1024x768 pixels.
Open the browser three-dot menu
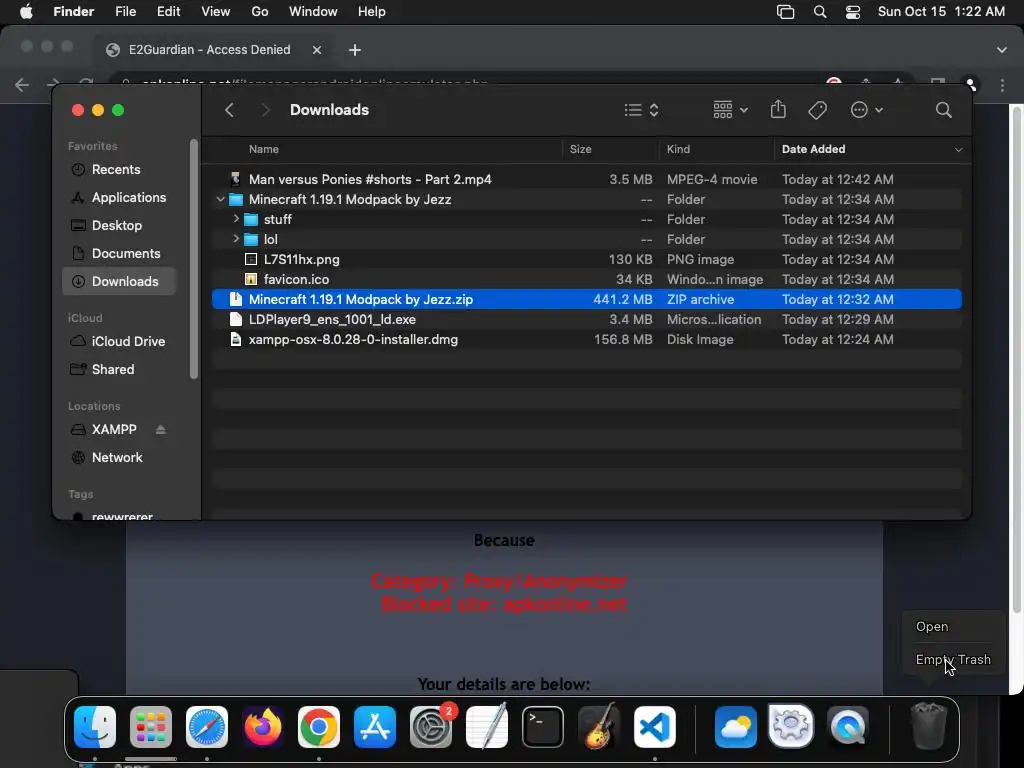point(1002,85)
